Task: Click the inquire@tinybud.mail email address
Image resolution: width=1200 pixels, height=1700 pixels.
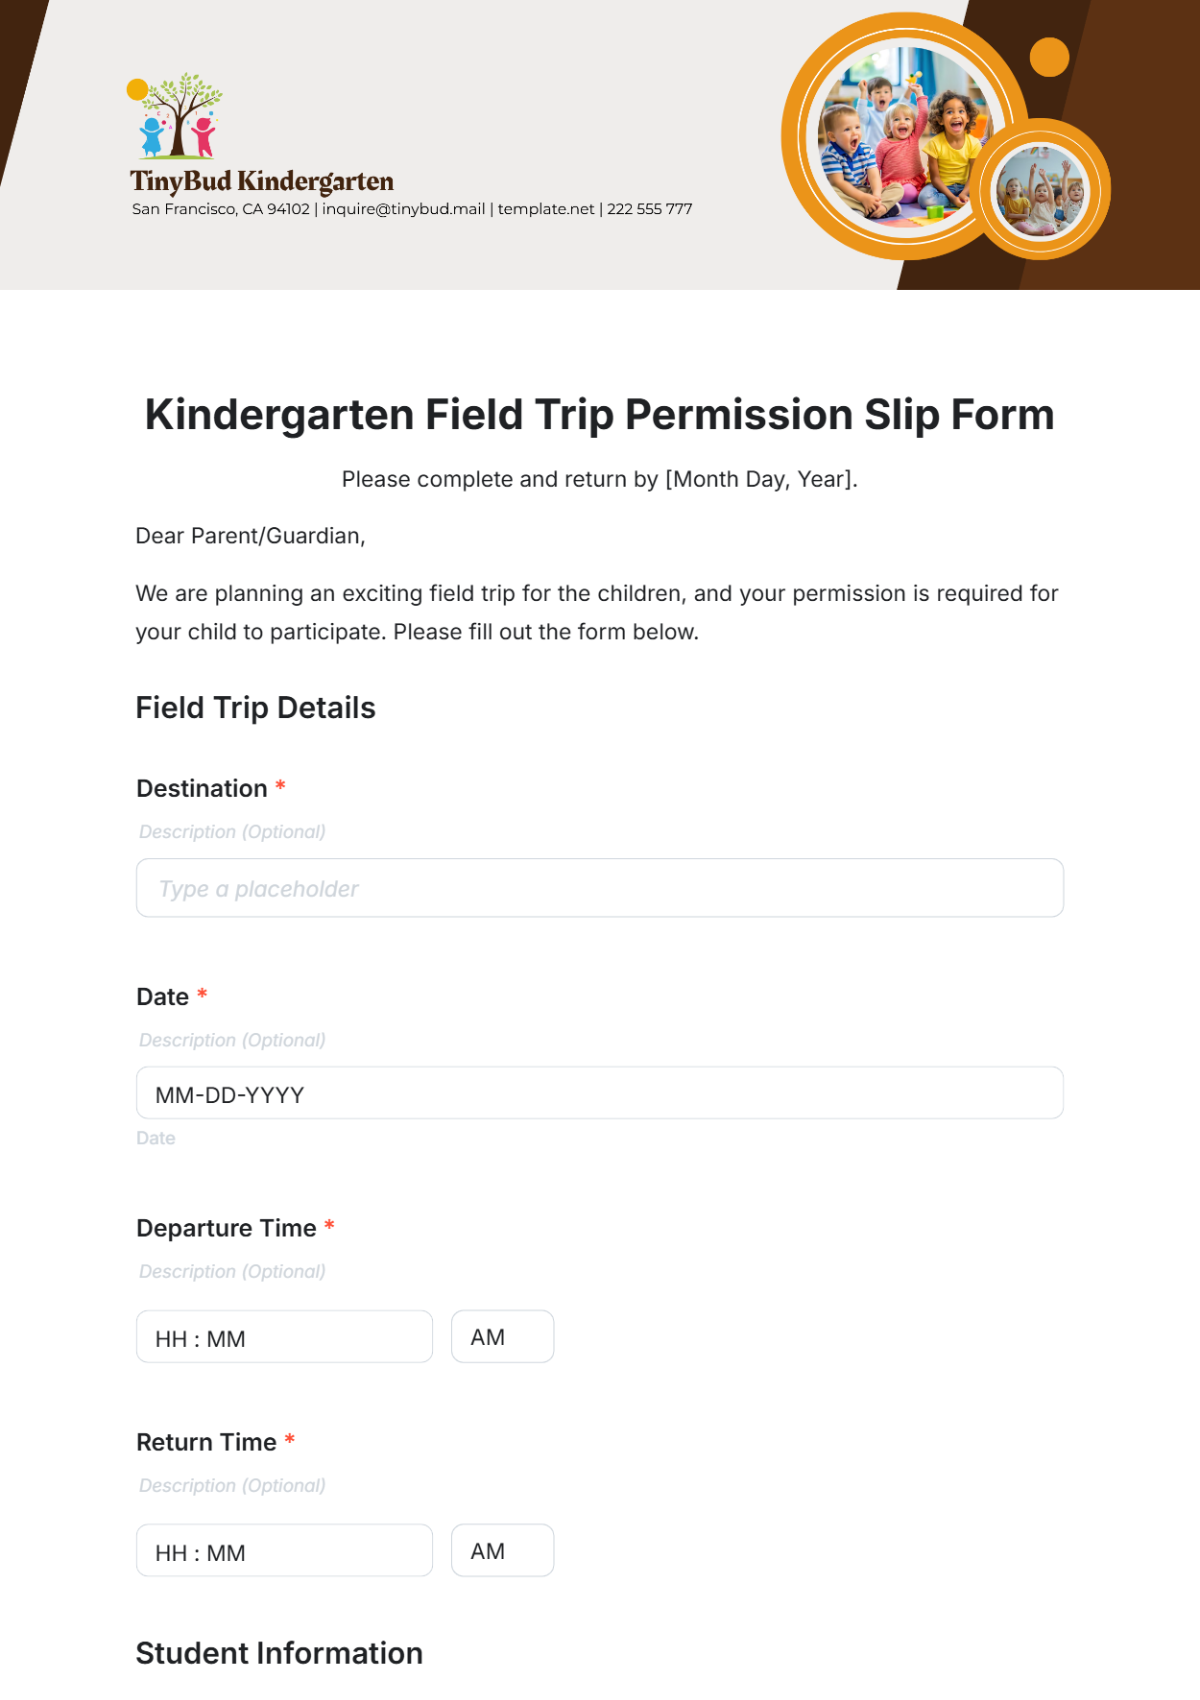Action: click(x=403, y=209)
